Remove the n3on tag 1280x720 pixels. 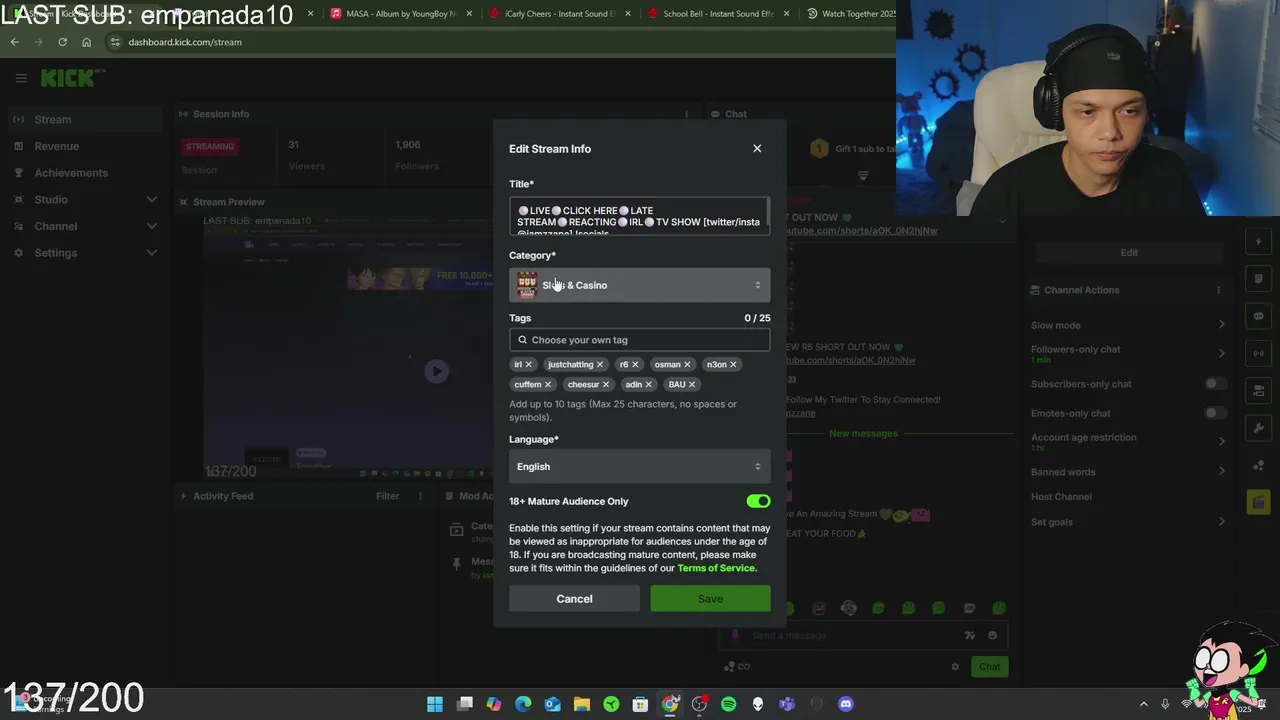[733, 364]
